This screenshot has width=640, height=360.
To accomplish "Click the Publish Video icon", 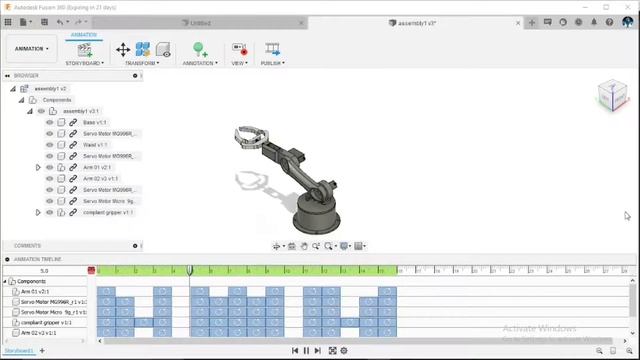I will click(x=272, y=50).
